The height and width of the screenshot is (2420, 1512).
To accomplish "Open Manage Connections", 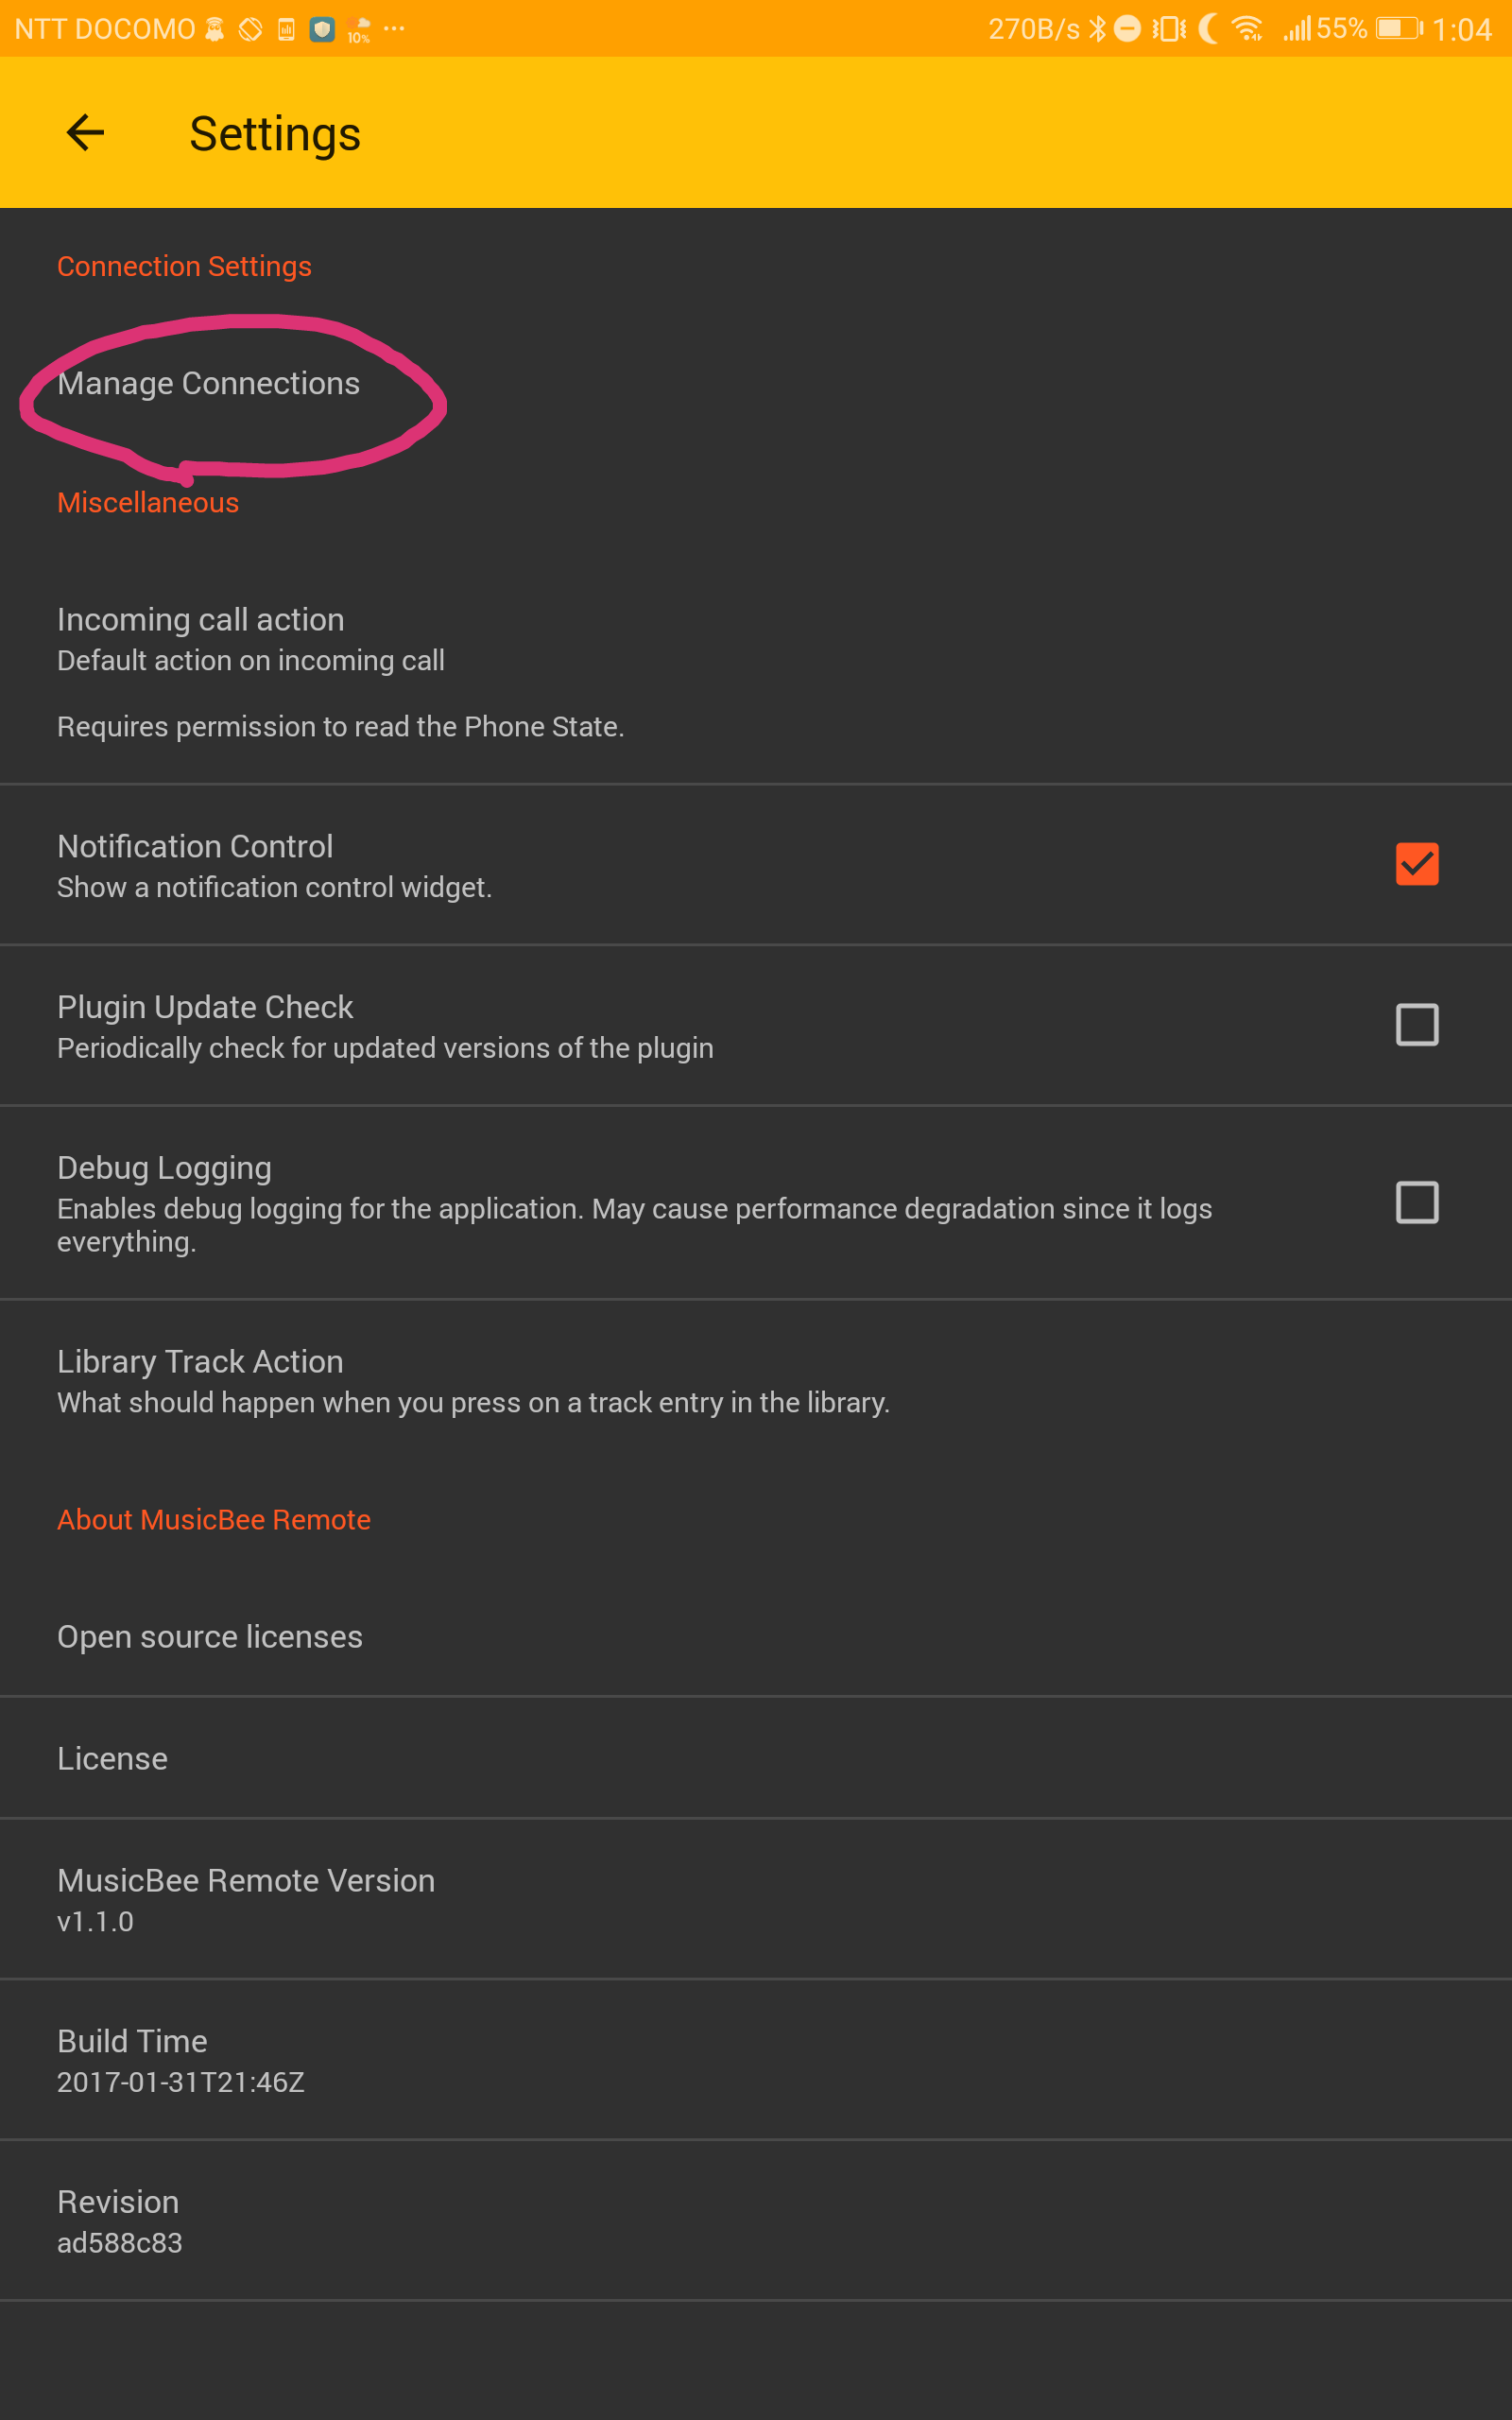I will click(x=756, y=384).
